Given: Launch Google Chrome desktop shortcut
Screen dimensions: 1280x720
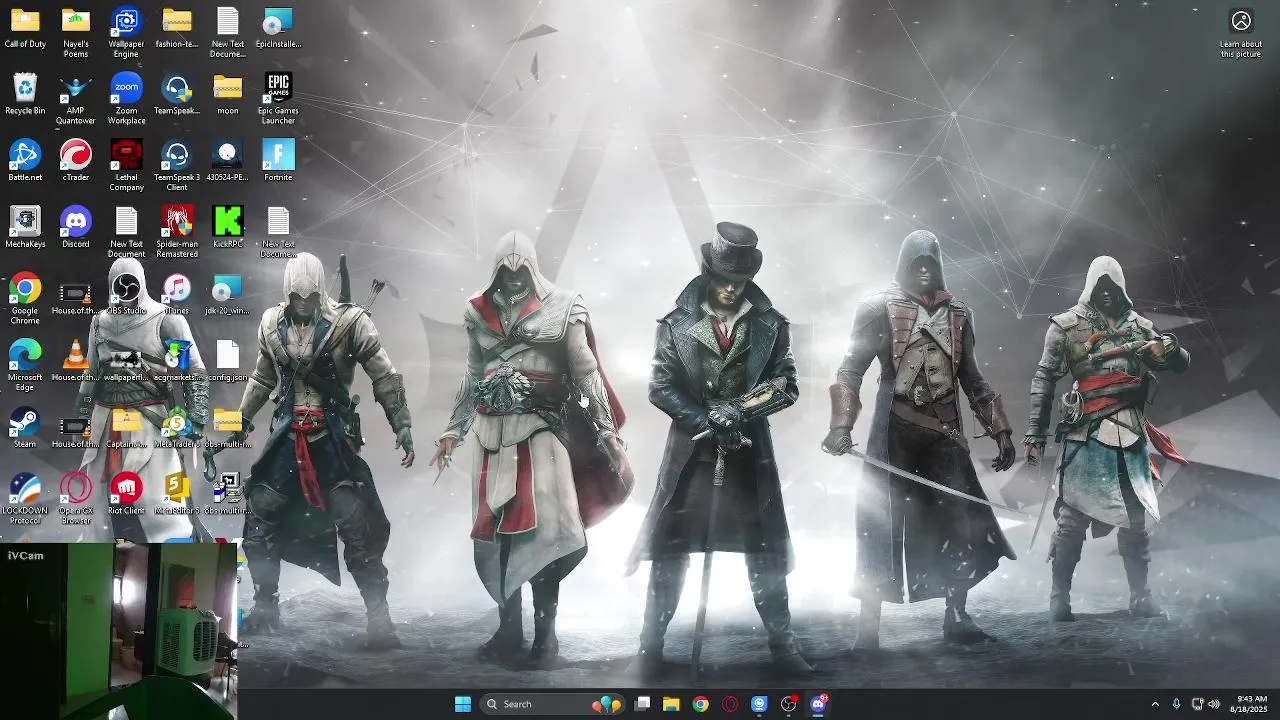Looking at the screenshot, I should 25,299.
